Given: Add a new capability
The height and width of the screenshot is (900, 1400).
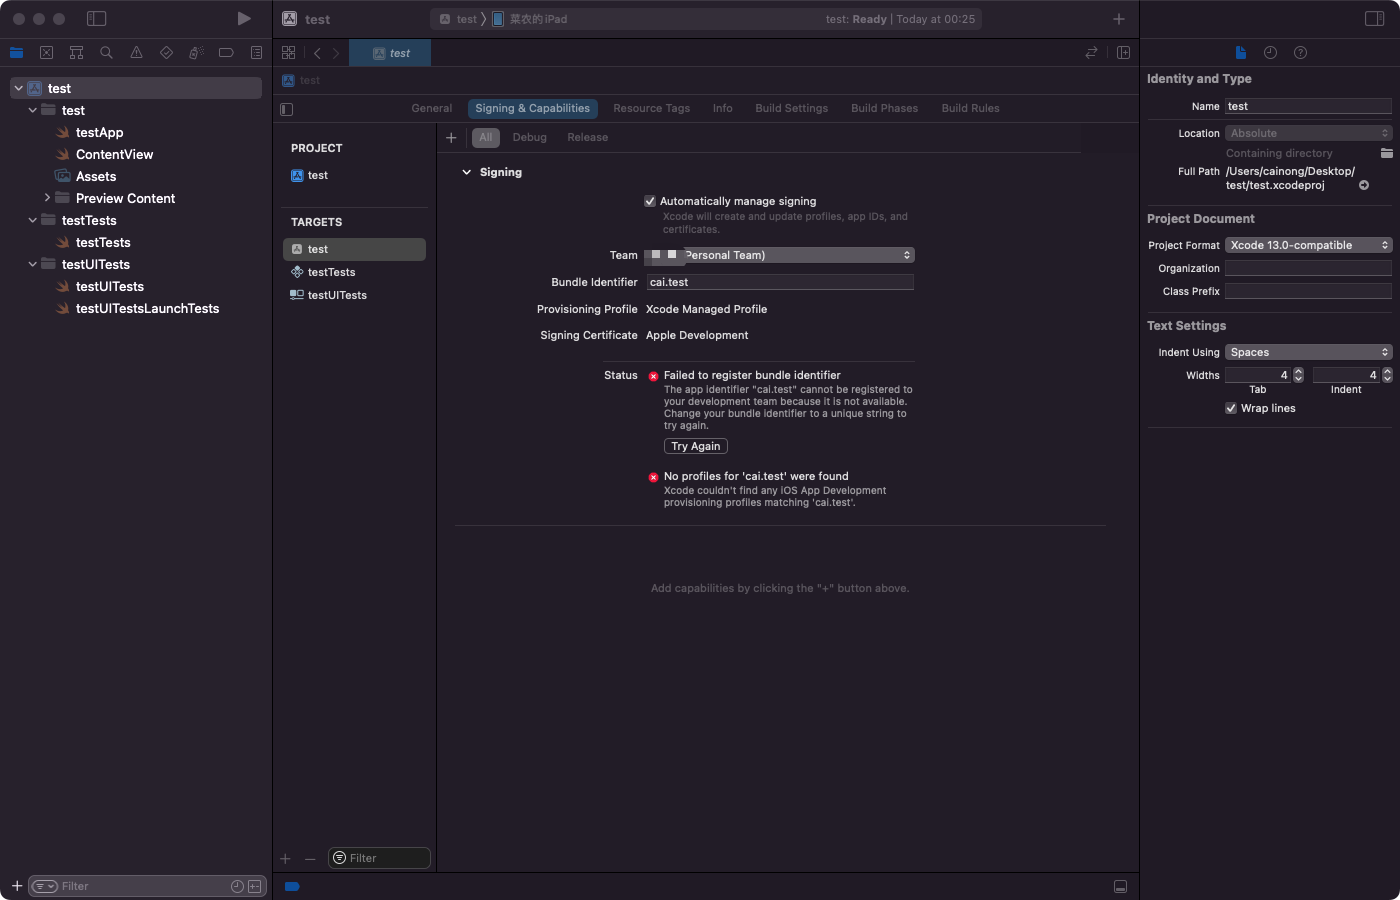Looking at the screenshot, I should pos(451,138).
